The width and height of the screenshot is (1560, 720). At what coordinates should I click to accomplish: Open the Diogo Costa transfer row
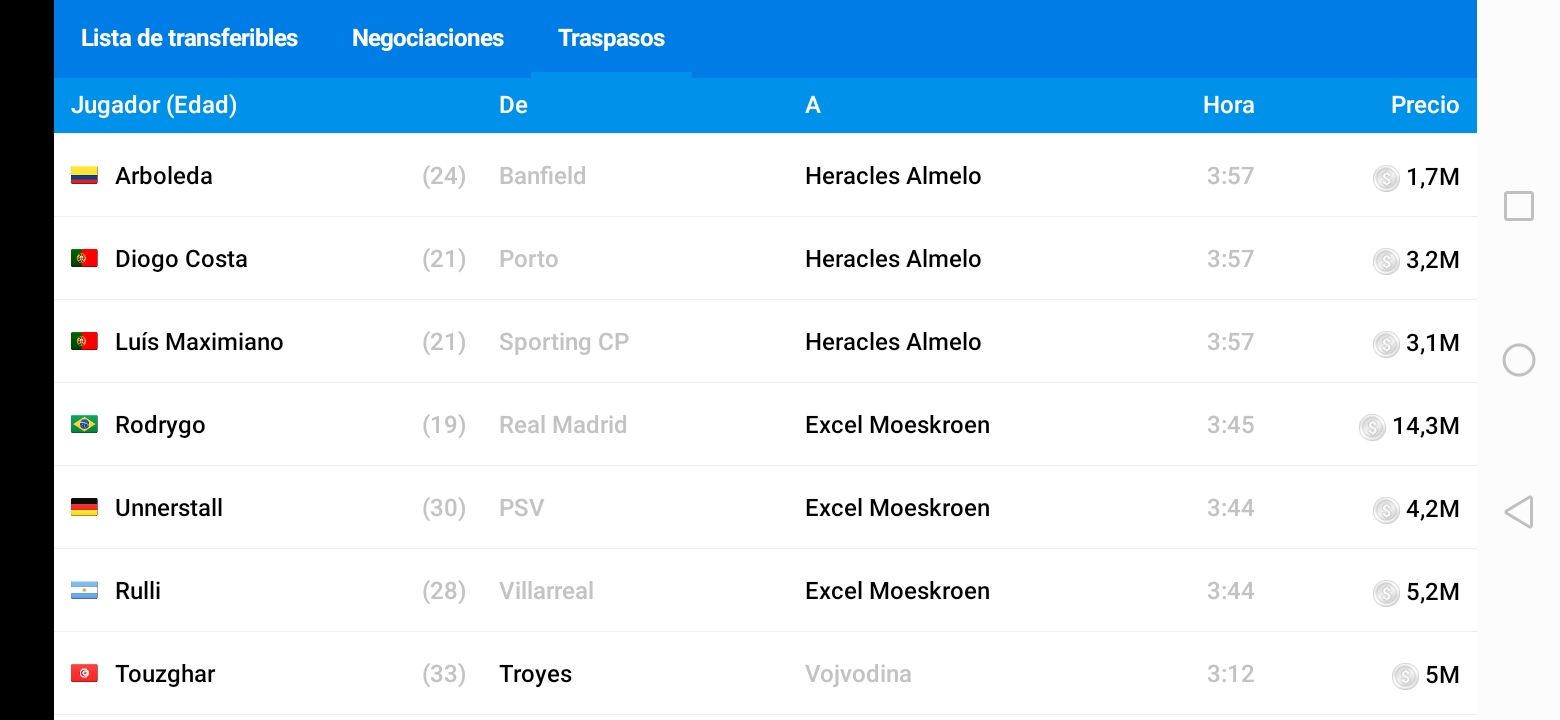click(x=765, y=259)
